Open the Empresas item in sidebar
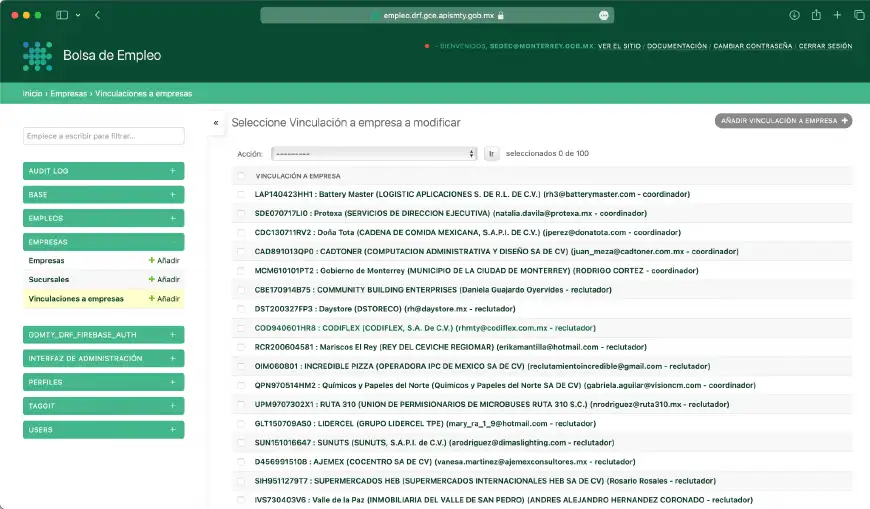Screen dimensions: 870x509 click(46, 260)
